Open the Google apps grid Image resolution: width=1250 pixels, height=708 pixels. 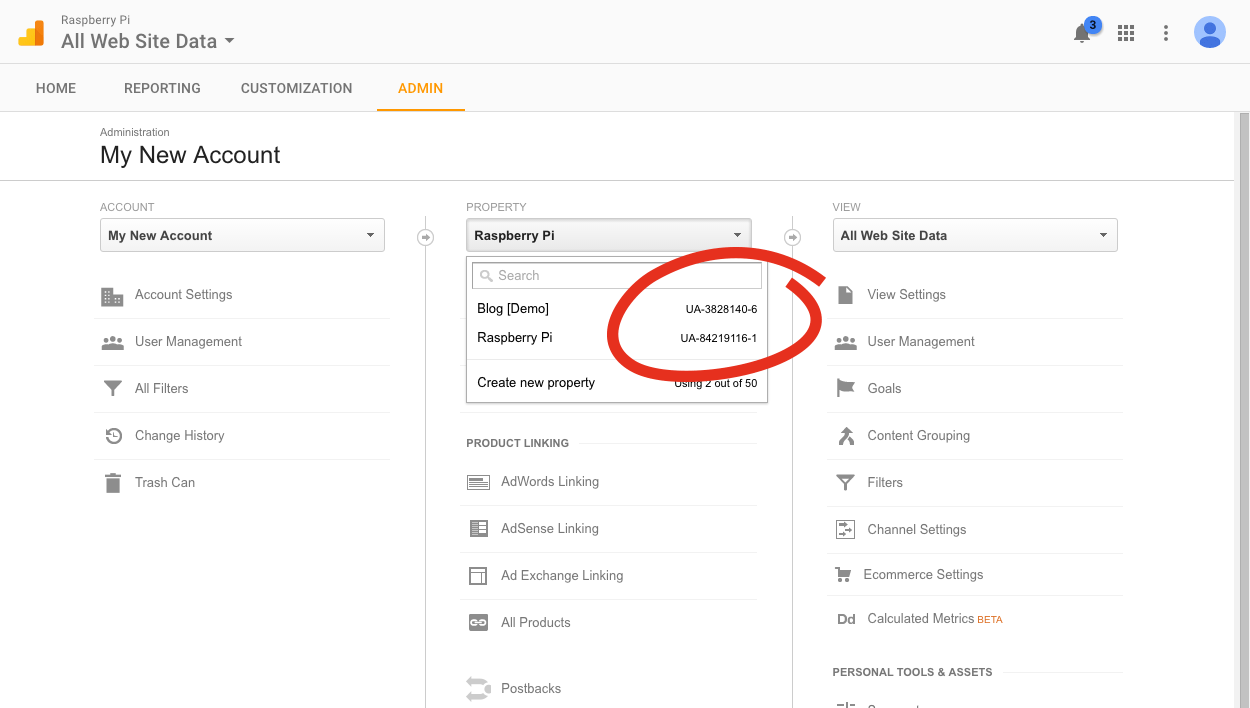click(x=1126, y=33)
